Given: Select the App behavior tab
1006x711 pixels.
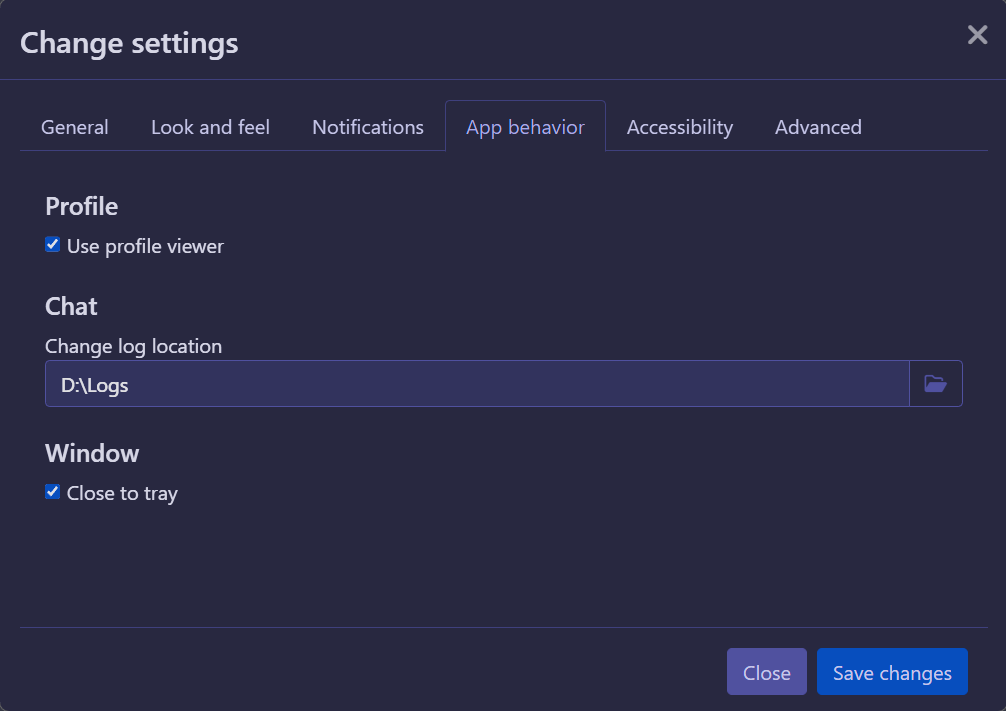Looking at the screenshot, I should pos(525,127).
